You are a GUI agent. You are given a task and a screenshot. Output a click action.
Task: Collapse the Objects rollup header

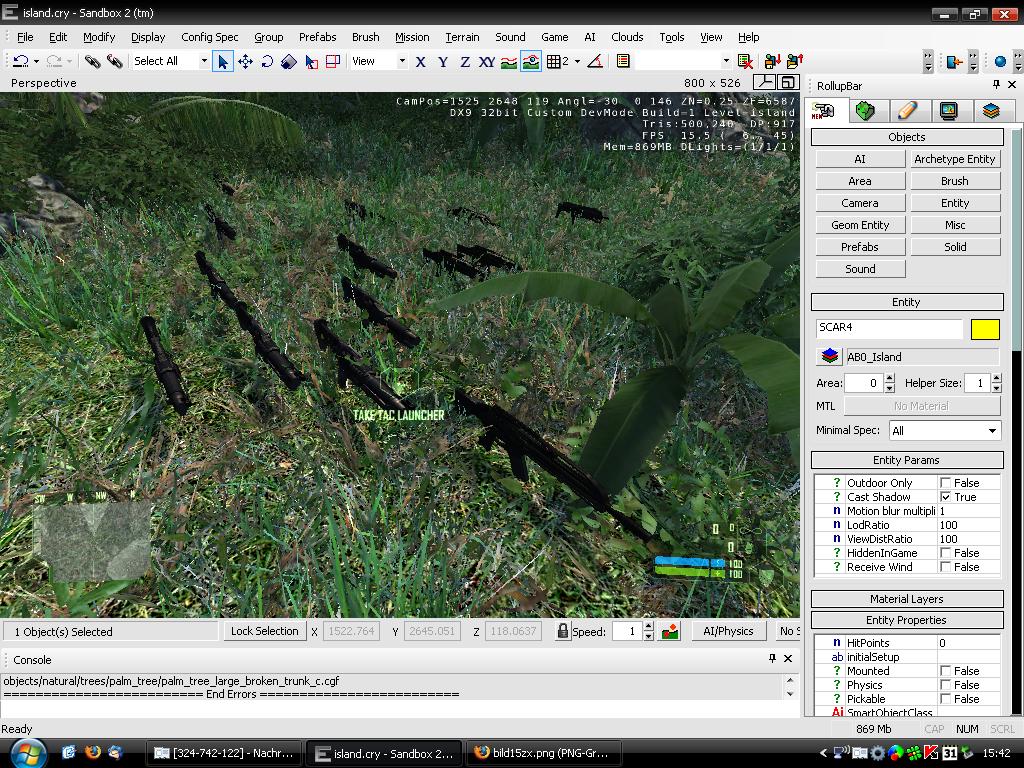(x=906, y=137)
